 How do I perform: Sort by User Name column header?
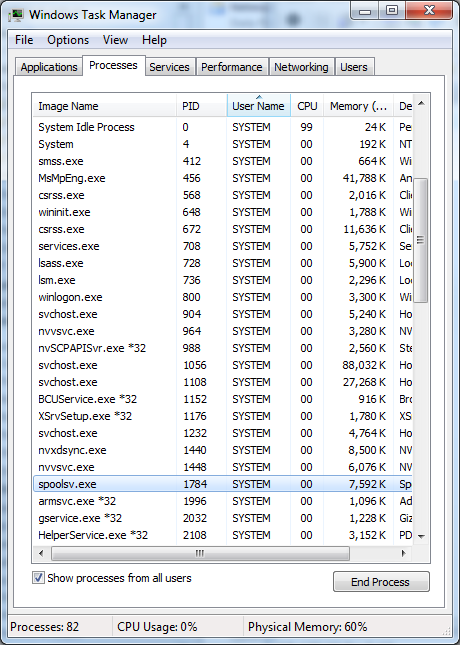pyautogui.click(x=258, y=106)
